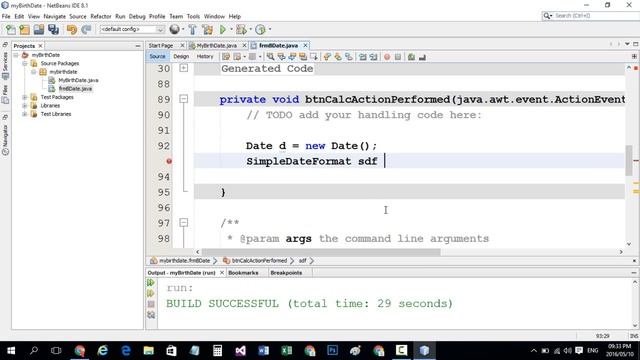Screen dimensions: 640x360
Task: Open the Navigator side panel
Action: pyautogui.click(x=5, y=139)
